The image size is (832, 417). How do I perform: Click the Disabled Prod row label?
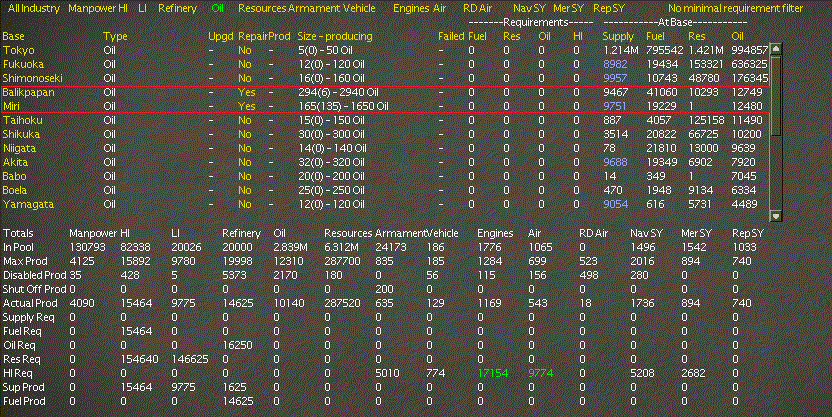point(34,275)
